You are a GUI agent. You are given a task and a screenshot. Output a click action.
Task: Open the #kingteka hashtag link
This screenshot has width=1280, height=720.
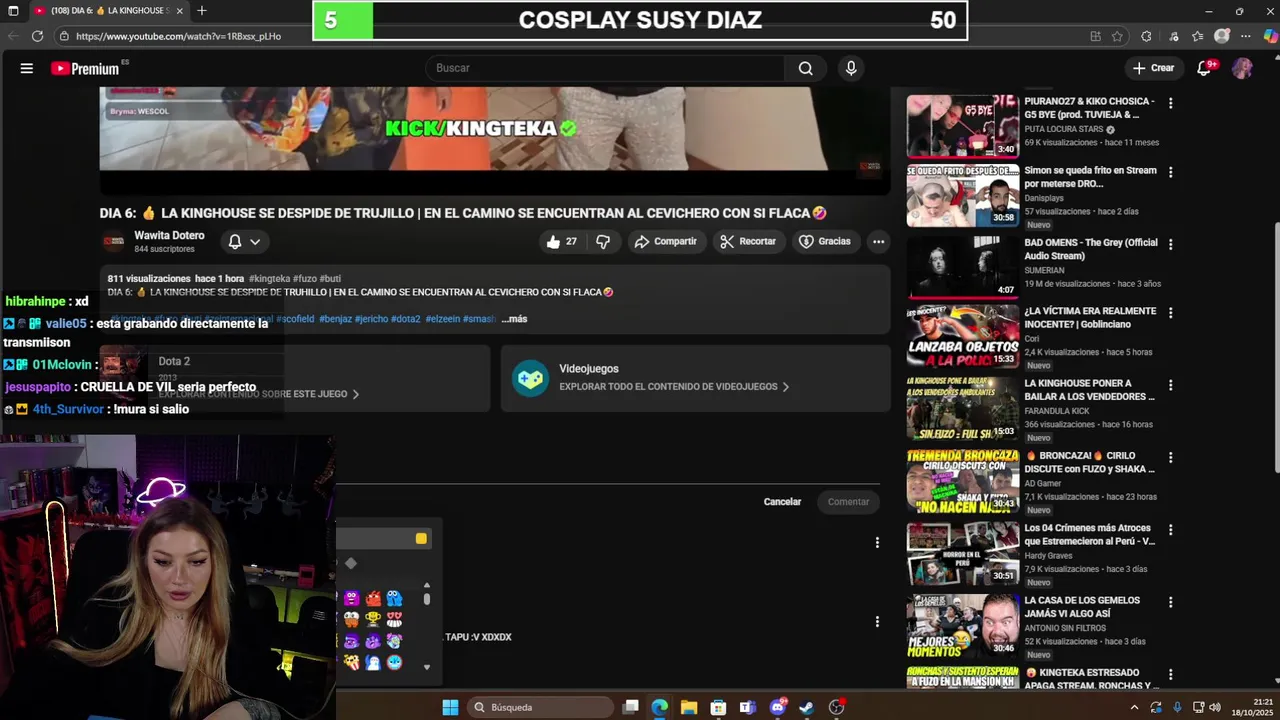click(269, 279)
